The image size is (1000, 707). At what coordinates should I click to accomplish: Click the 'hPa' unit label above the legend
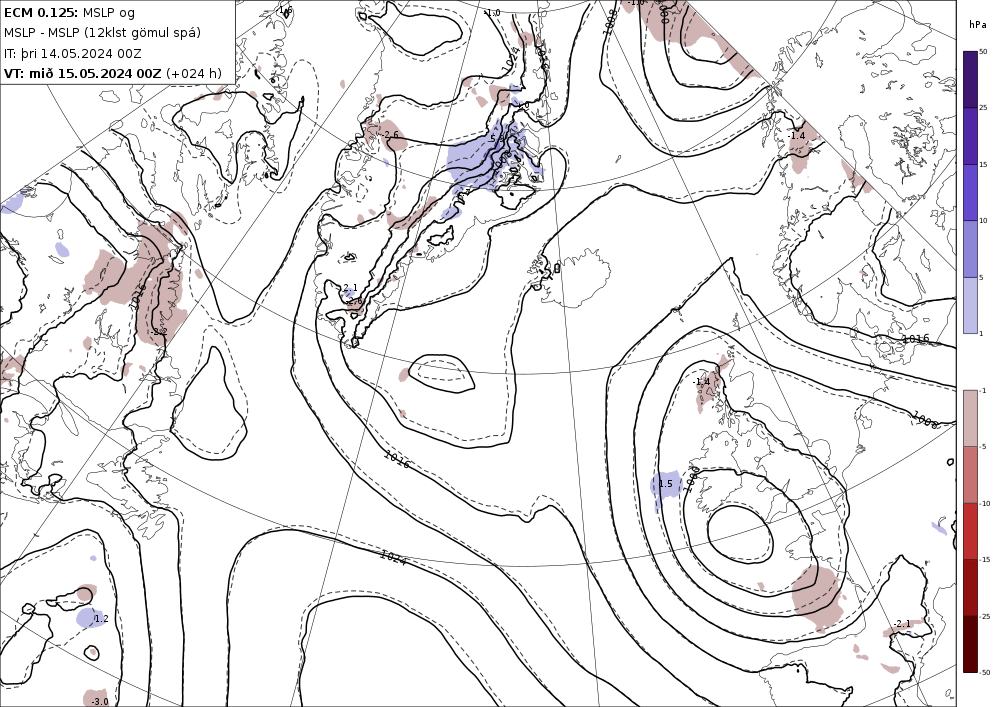click(x=976, y=24)
